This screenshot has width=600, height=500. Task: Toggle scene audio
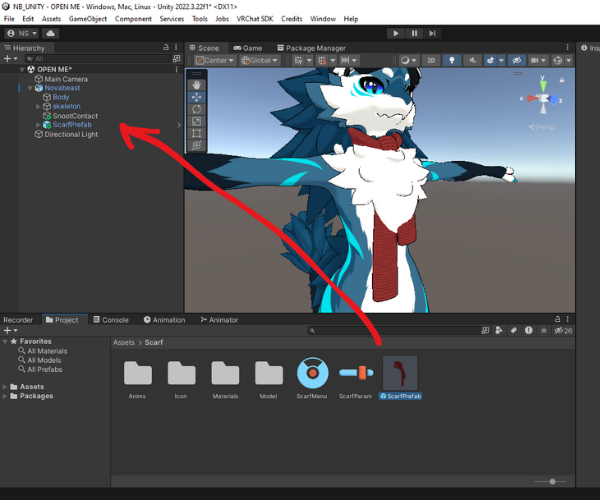tap(472, 60)
